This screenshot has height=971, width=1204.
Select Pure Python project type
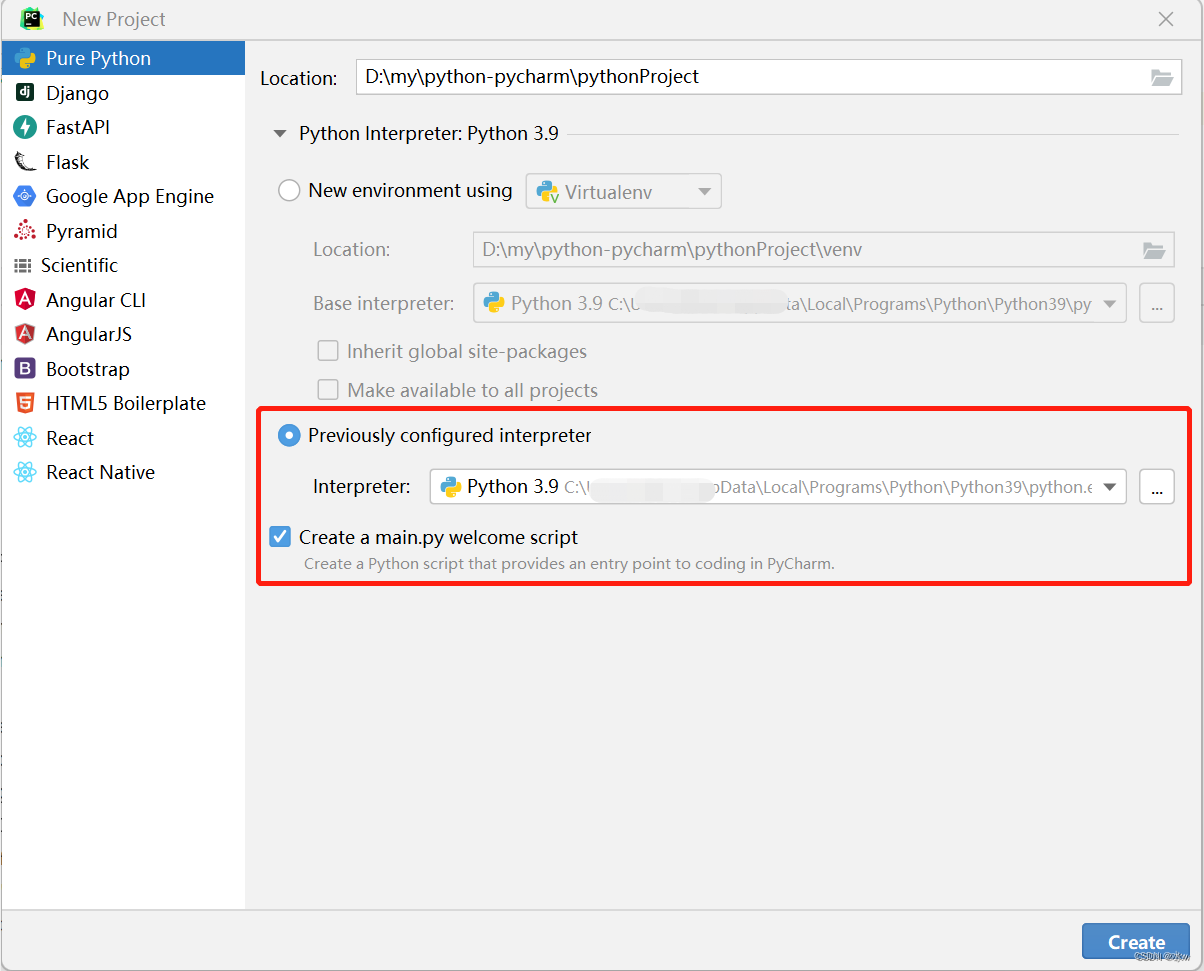click(x=123, y=58)
